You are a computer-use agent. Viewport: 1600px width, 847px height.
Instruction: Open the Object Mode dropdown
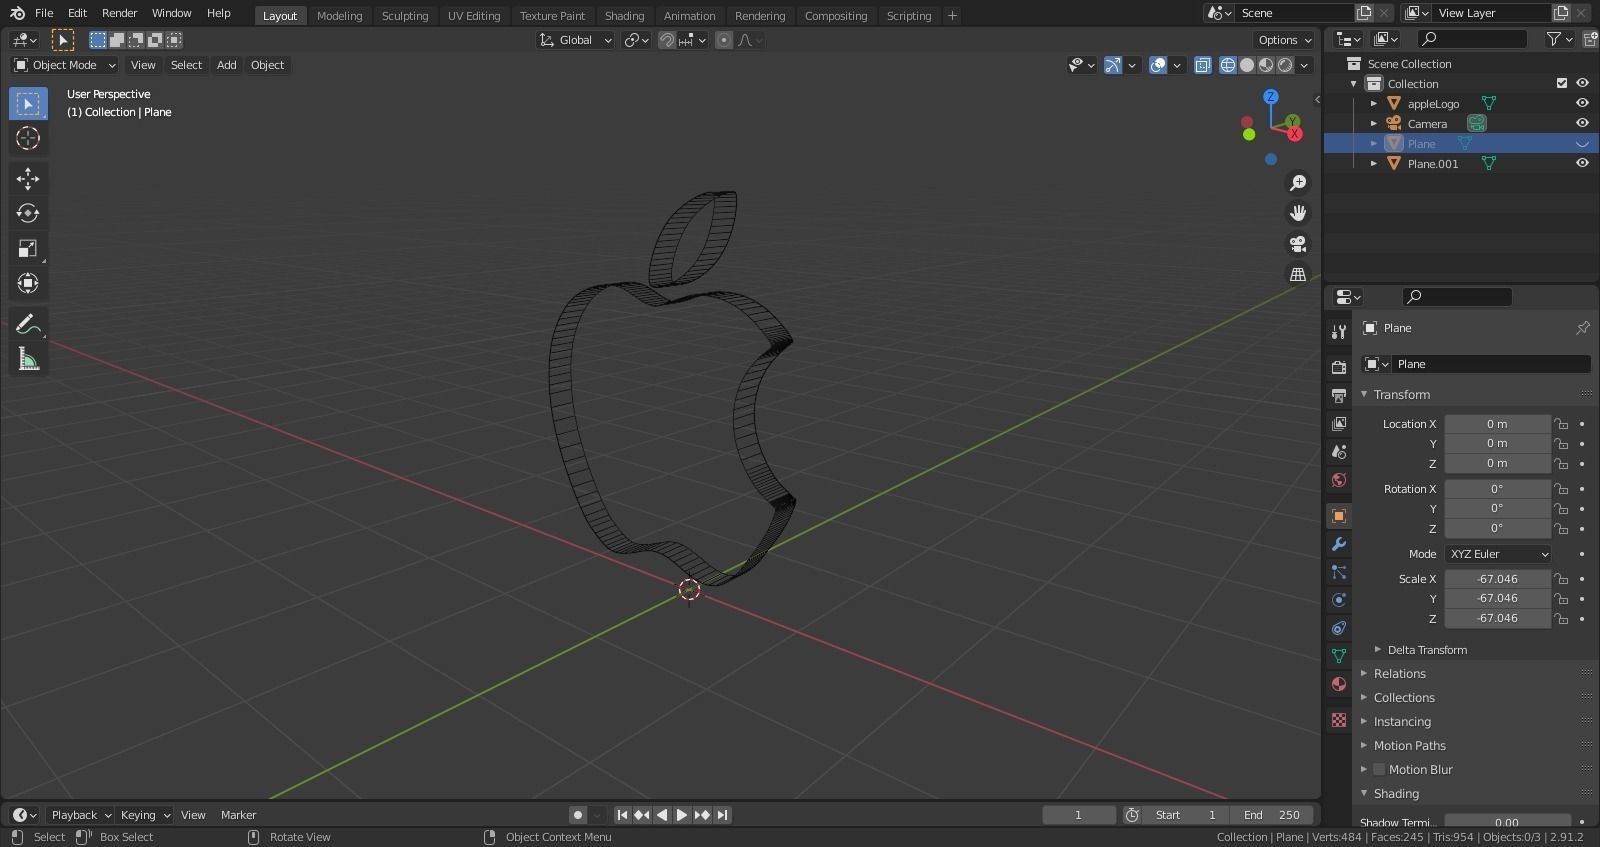point(65,65)
